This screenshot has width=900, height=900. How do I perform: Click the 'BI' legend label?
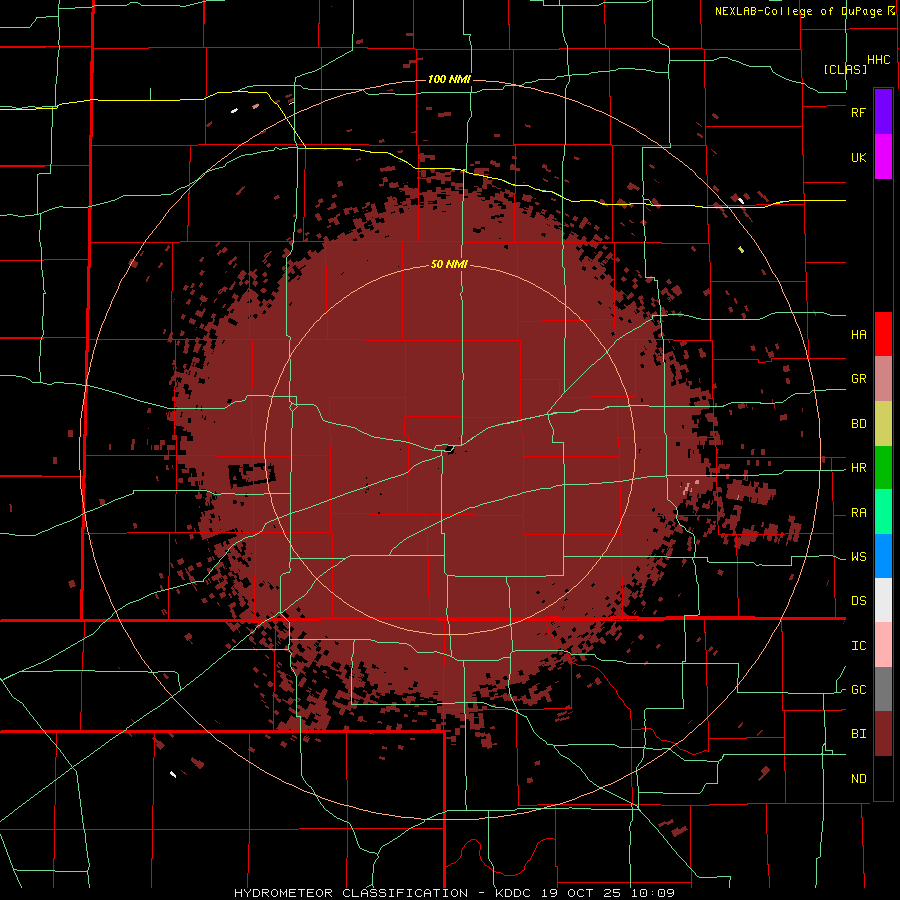[x=858, y=734]
